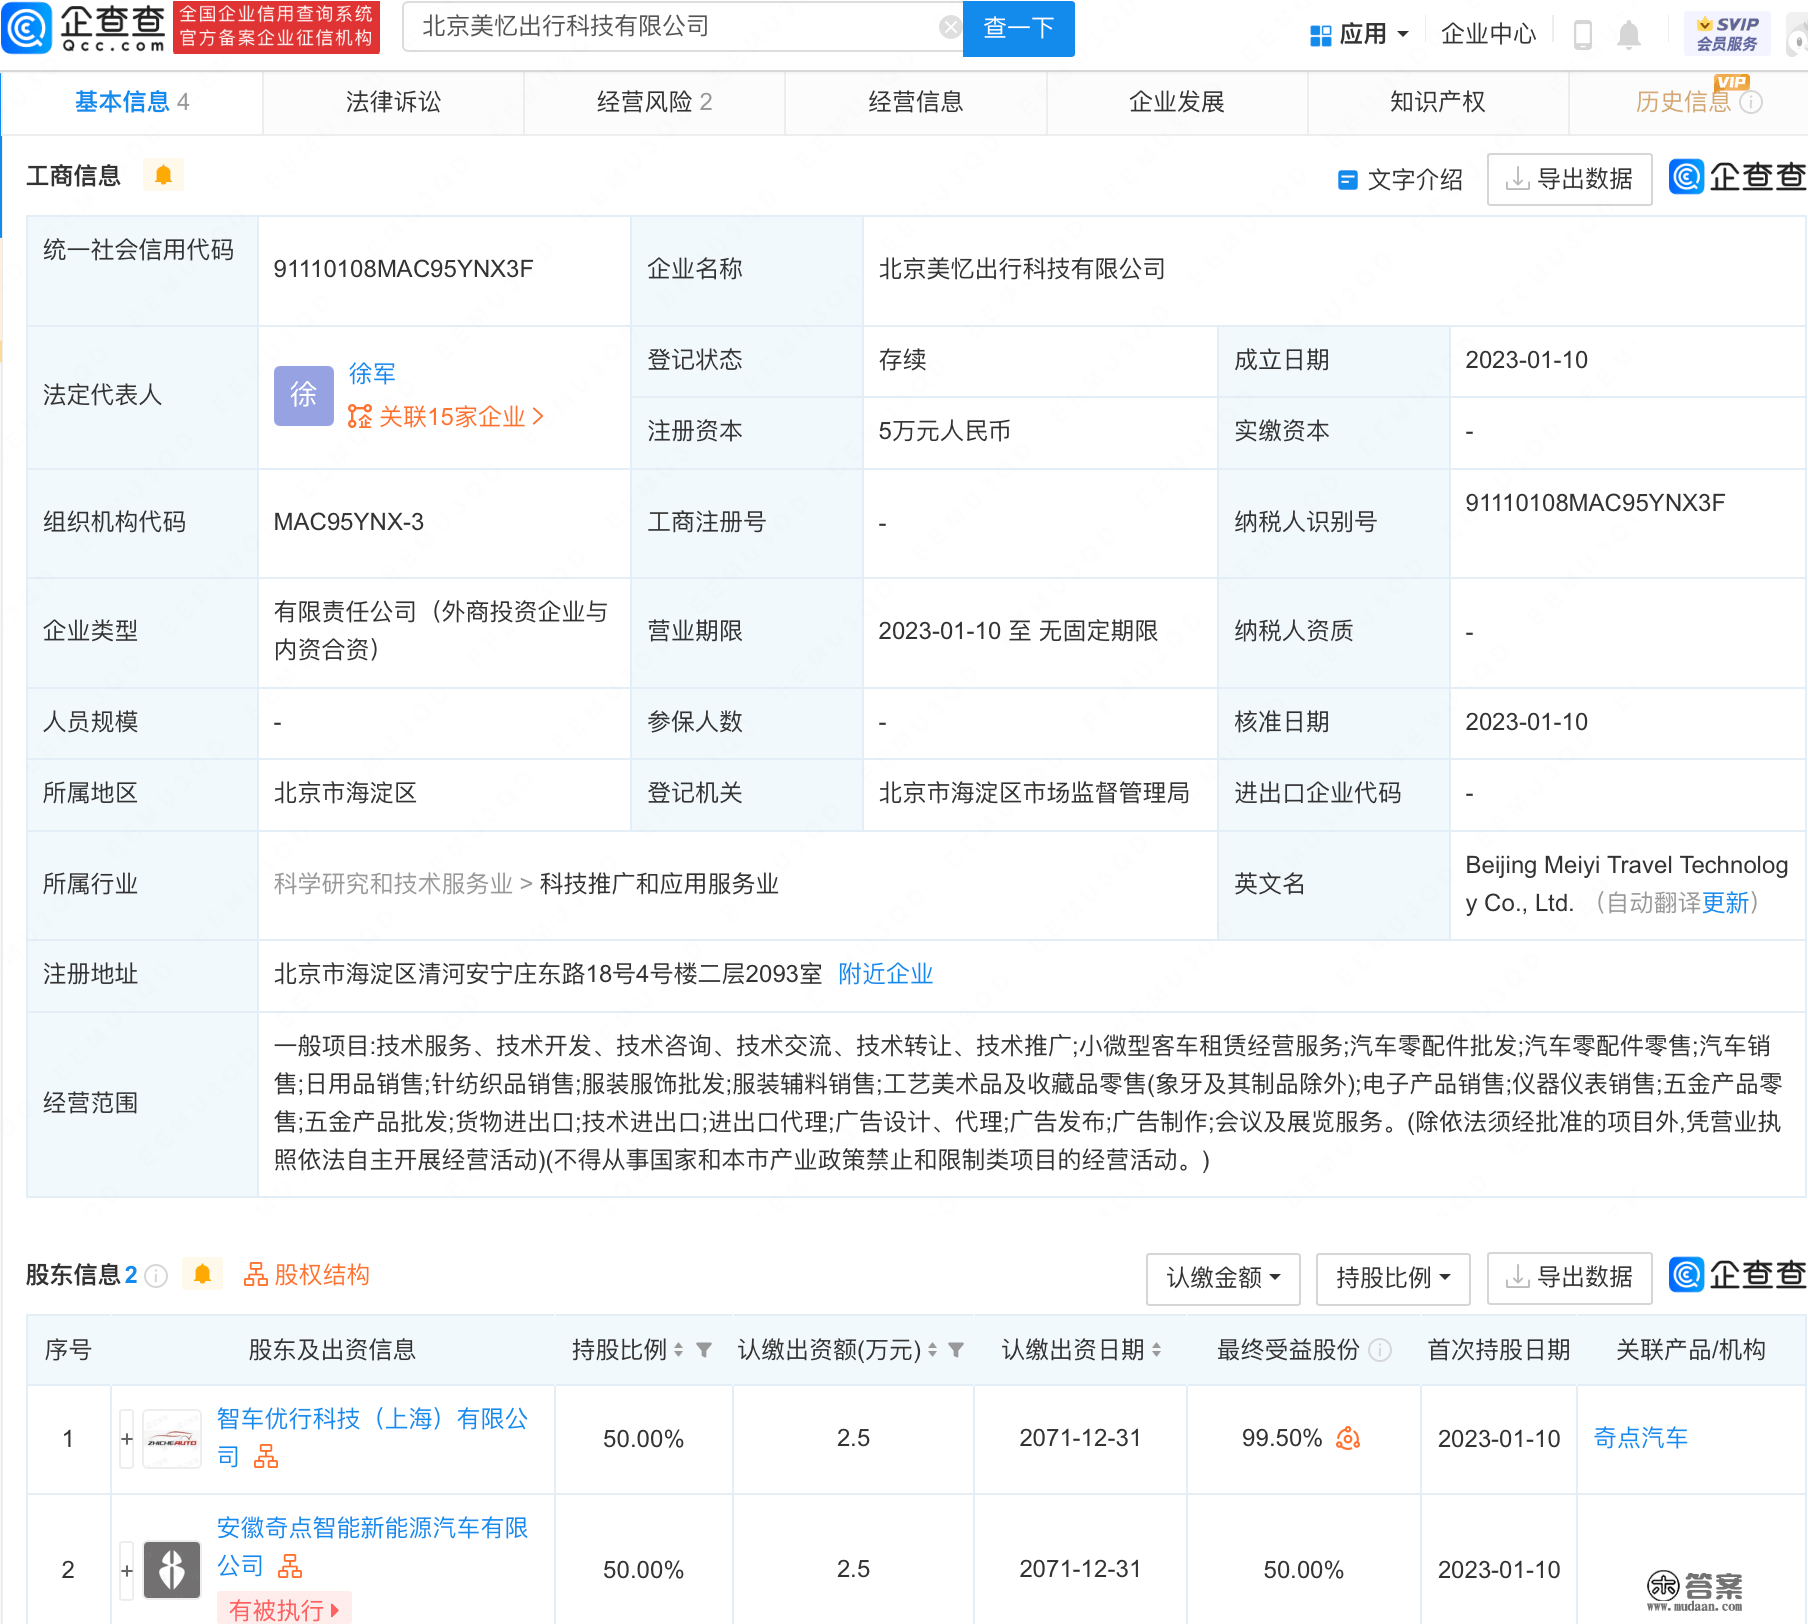
Task: Click the mobile phone icon in header
Action: [1582, 34]
